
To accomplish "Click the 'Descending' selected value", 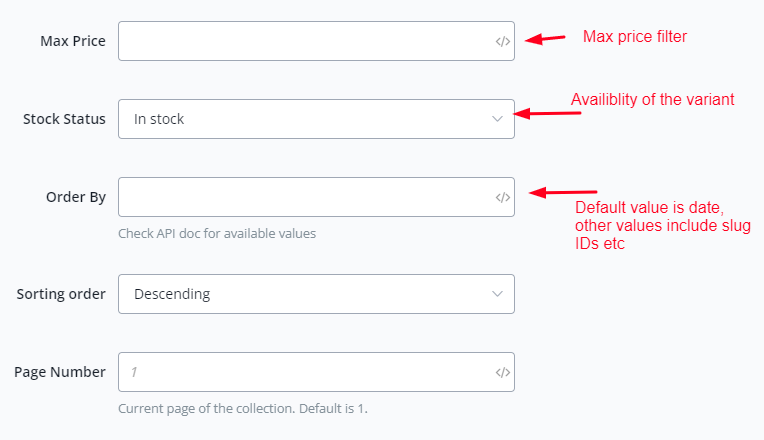I will coord(172,294).
